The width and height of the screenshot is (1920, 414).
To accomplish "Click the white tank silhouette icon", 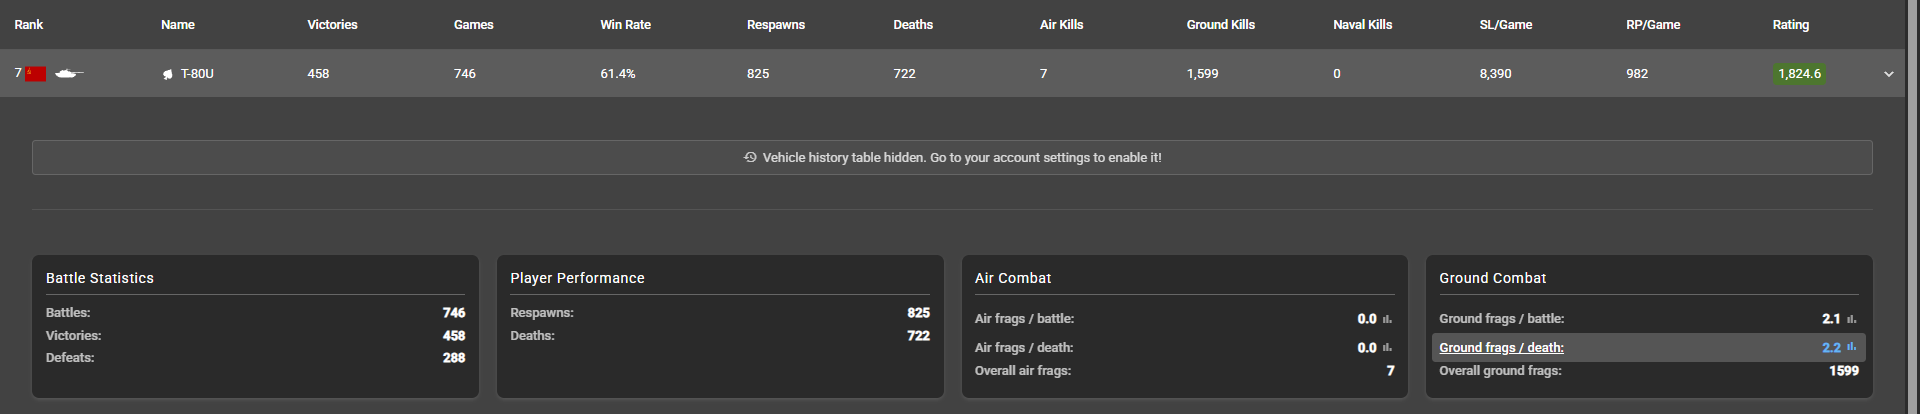I will click(x=68, y=73).
